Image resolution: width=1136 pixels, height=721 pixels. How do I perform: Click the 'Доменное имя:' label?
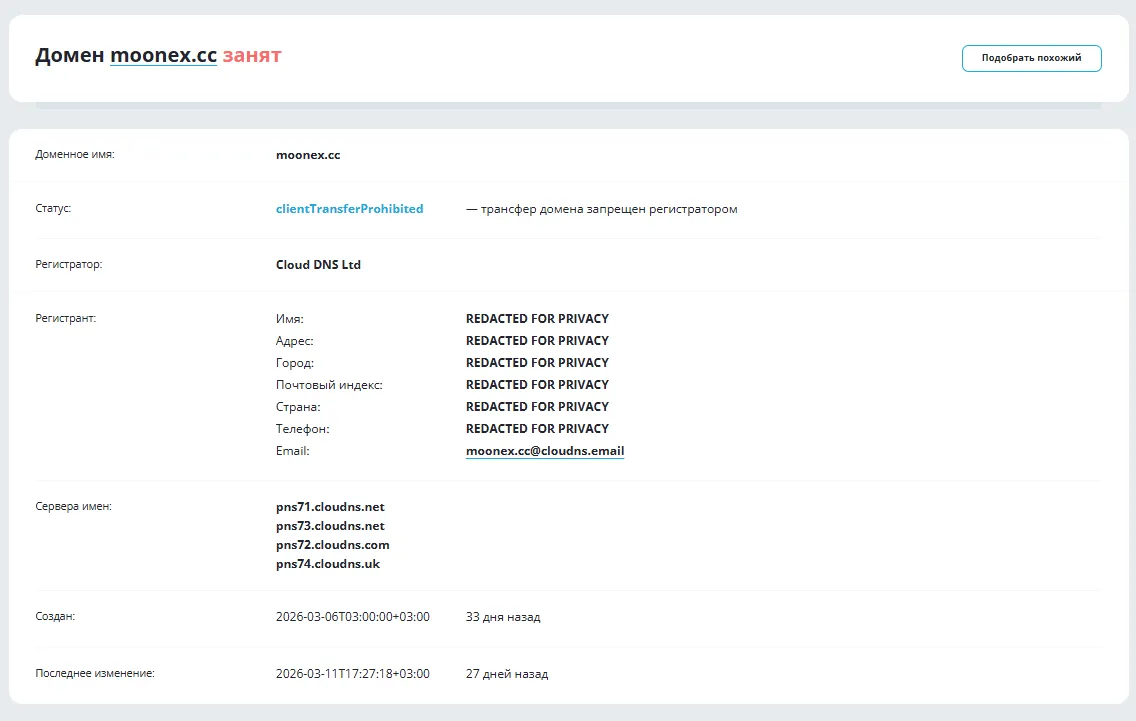coord(75,154)
